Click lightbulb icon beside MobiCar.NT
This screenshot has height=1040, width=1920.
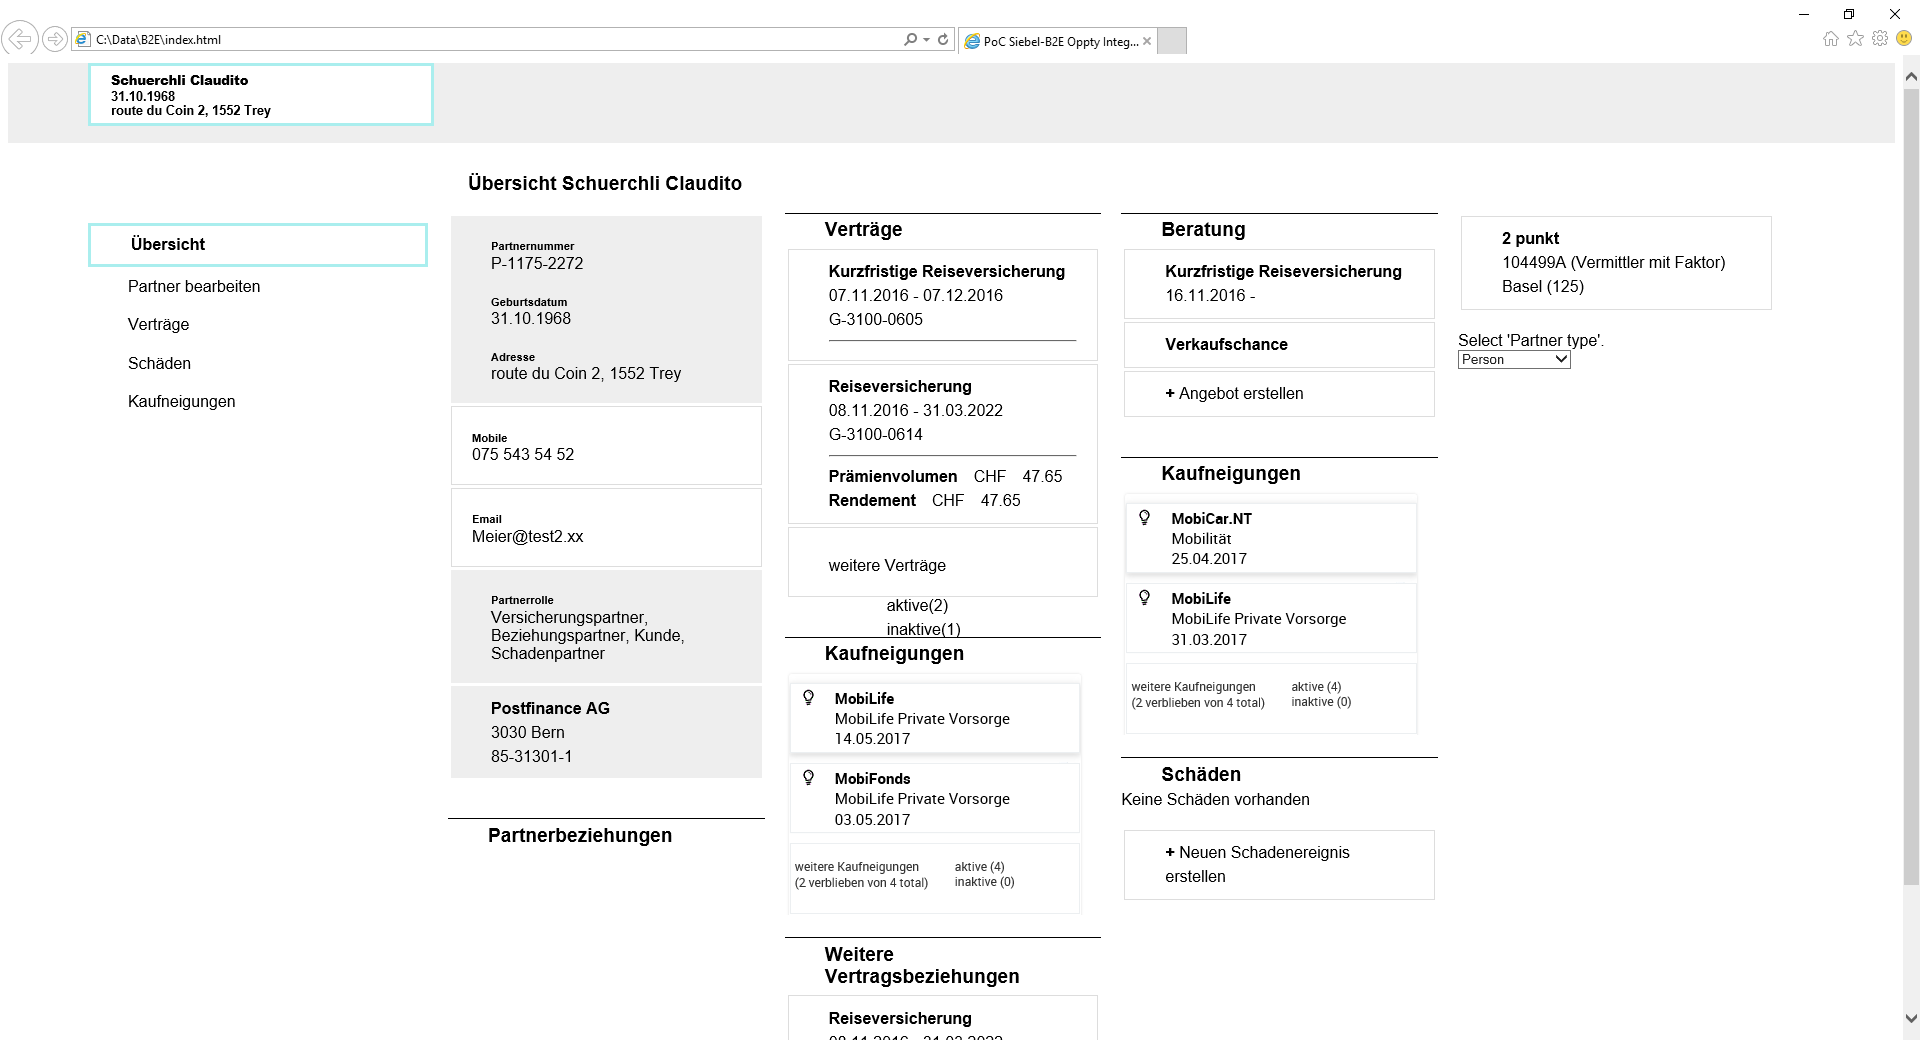point(1145,518)
